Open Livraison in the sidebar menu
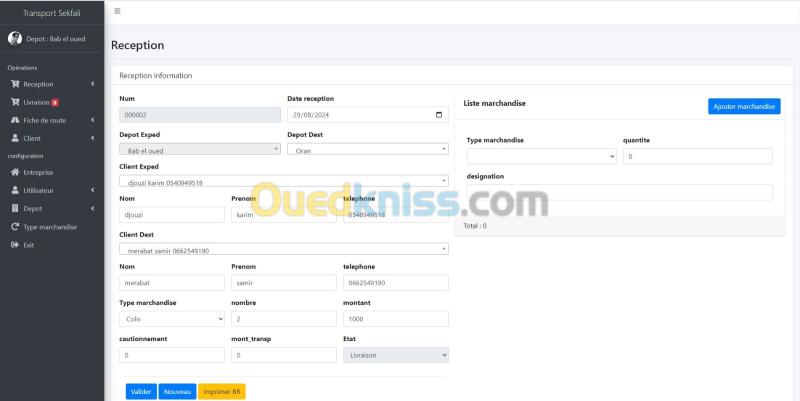 (x=36, y=103)
